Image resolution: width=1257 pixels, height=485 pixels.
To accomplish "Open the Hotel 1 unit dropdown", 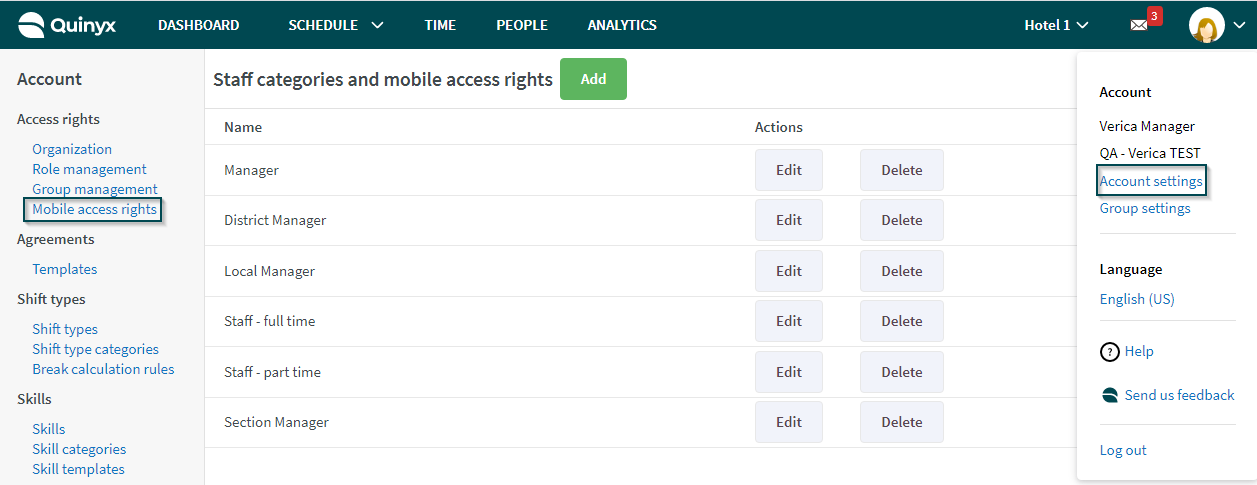I will point(1056,25).
